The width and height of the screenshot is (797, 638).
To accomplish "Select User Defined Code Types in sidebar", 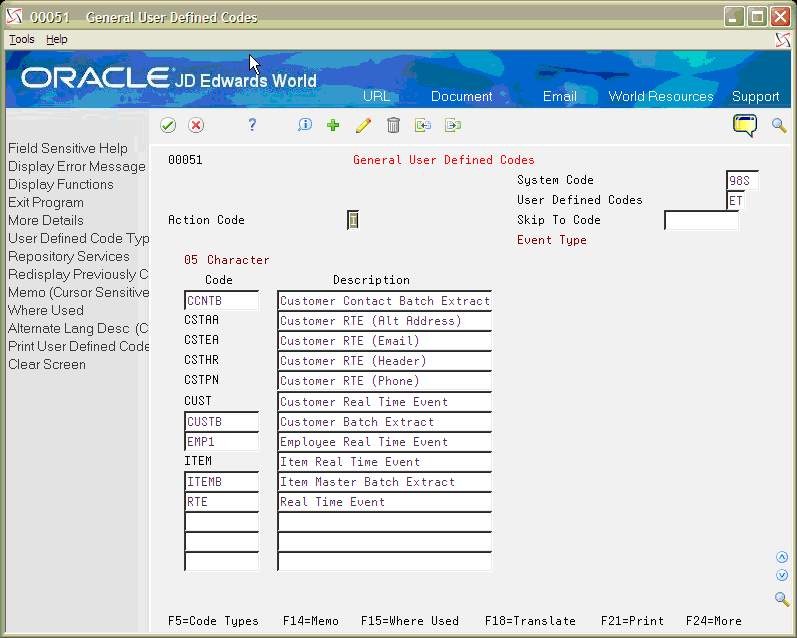I will coord(78,238).
